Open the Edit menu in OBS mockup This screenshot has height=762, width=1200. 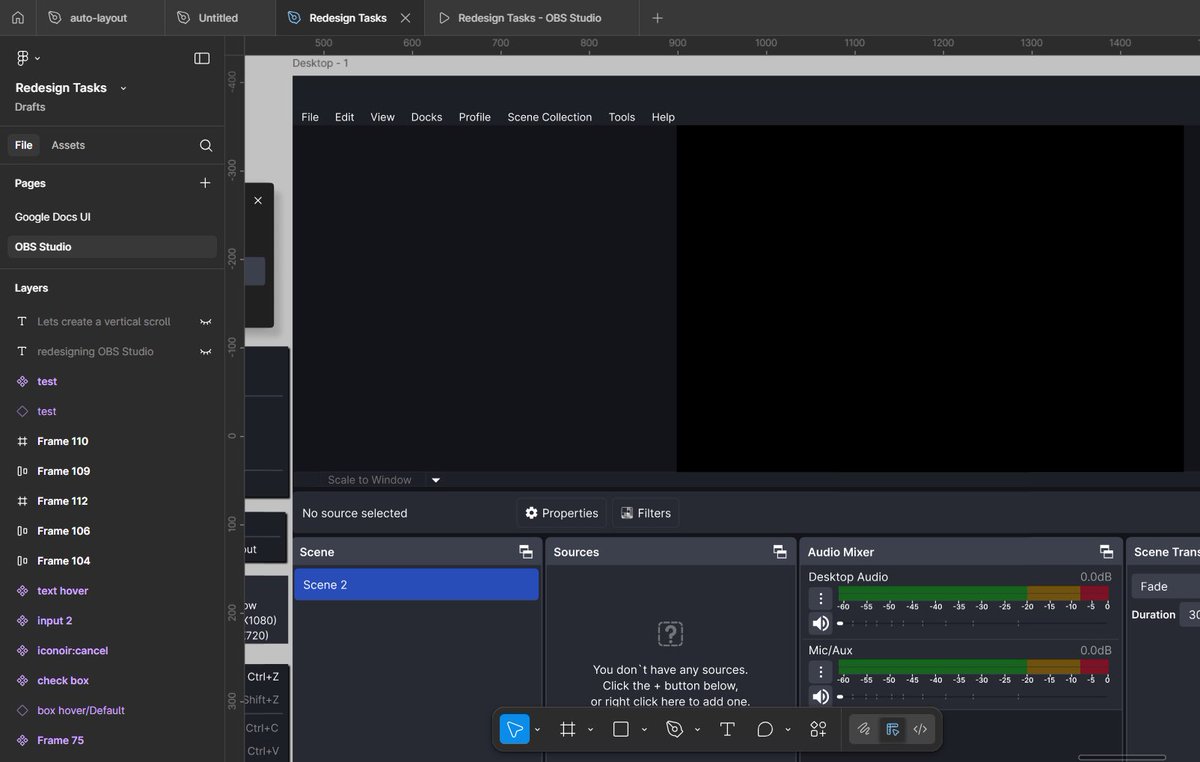tap(344, 117)
